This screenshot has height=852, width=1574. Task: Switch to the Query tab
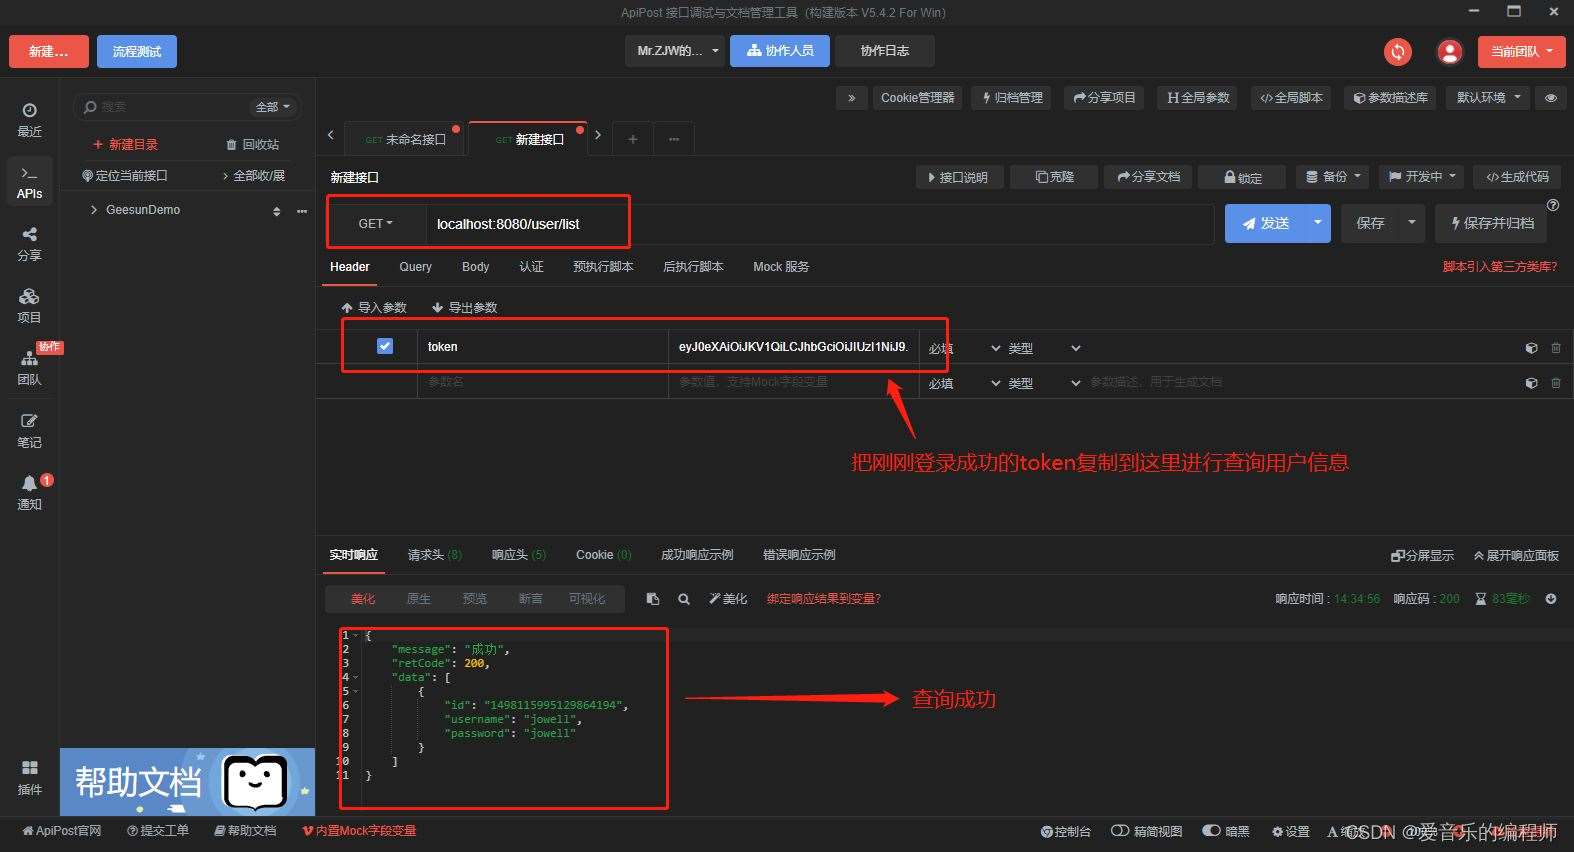pyautogui.click(x=415, y=267)
